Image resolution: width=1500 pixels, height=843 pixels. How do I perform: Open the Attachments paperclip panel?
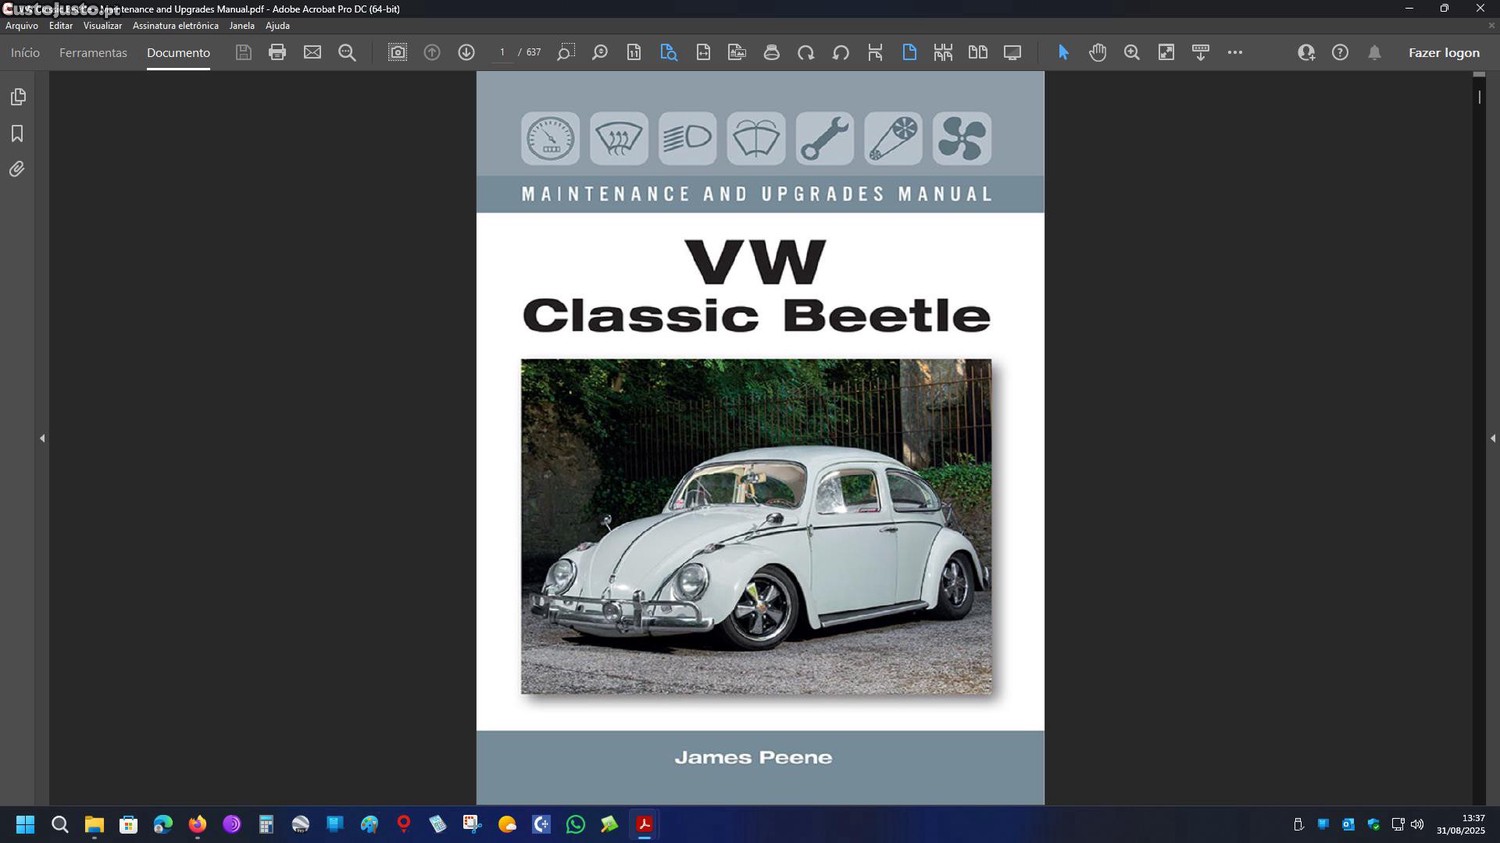point(17,169)
